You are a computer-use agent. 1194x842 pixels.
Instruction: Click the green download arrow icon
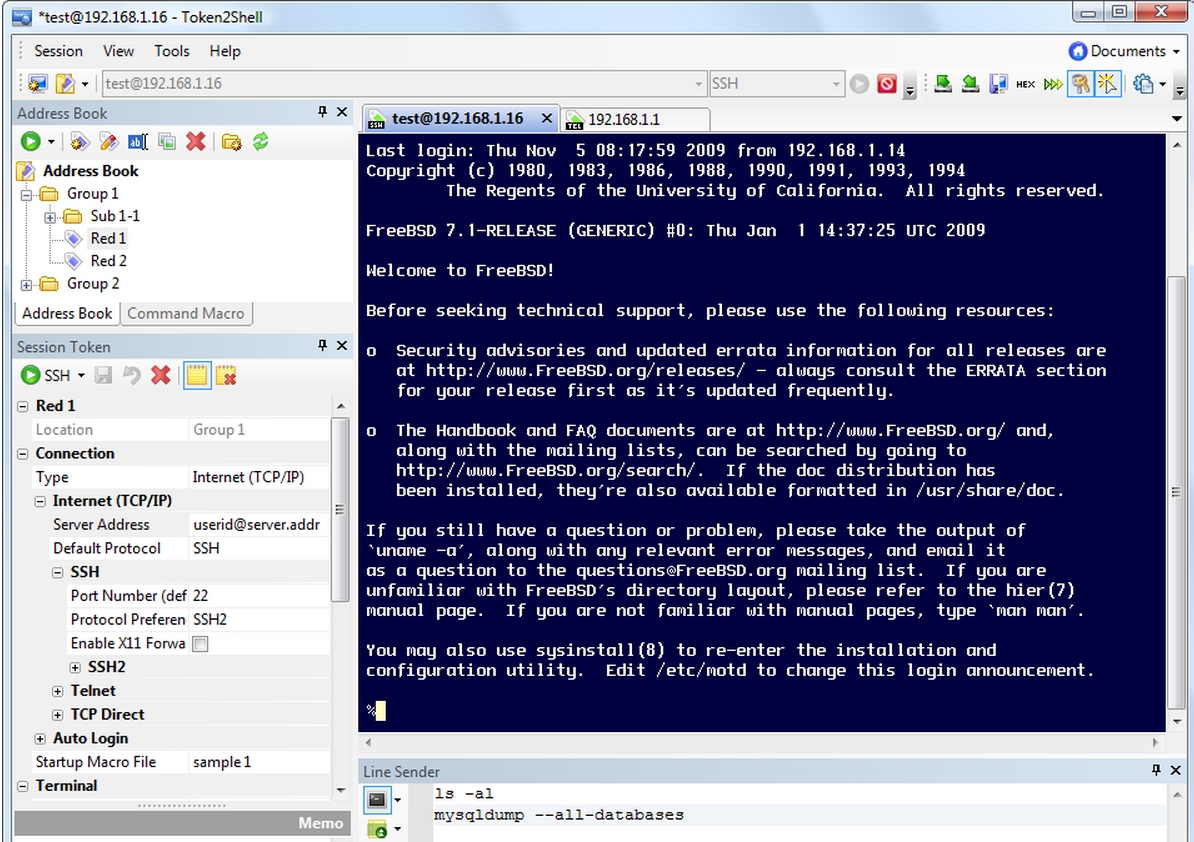click(x=970, y=83)
